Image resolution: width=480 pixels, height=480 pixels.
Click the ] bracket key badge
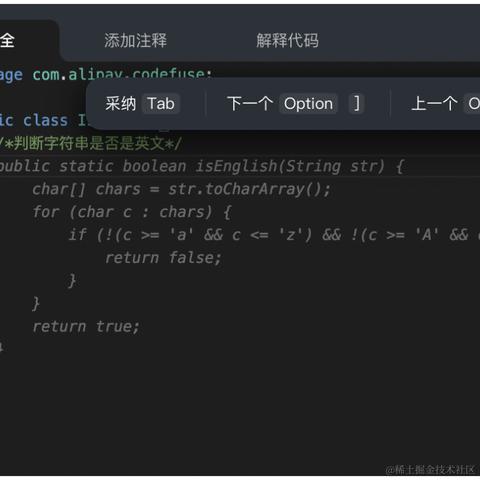pos(357,104)
